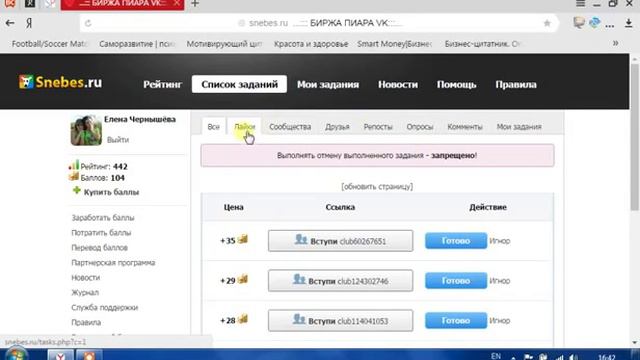Click Игнор for club124302746 task
640x360 pixels.
[500, 281]
